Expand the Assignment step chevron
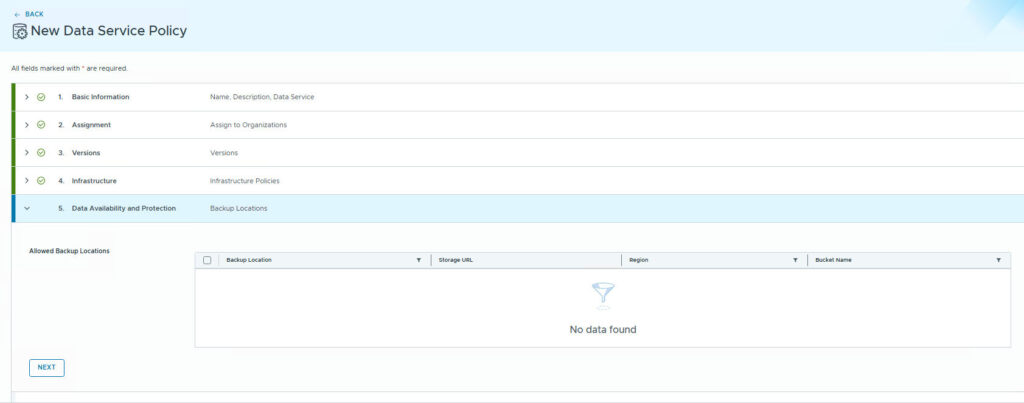1024x403 pixels. [27, 125]
